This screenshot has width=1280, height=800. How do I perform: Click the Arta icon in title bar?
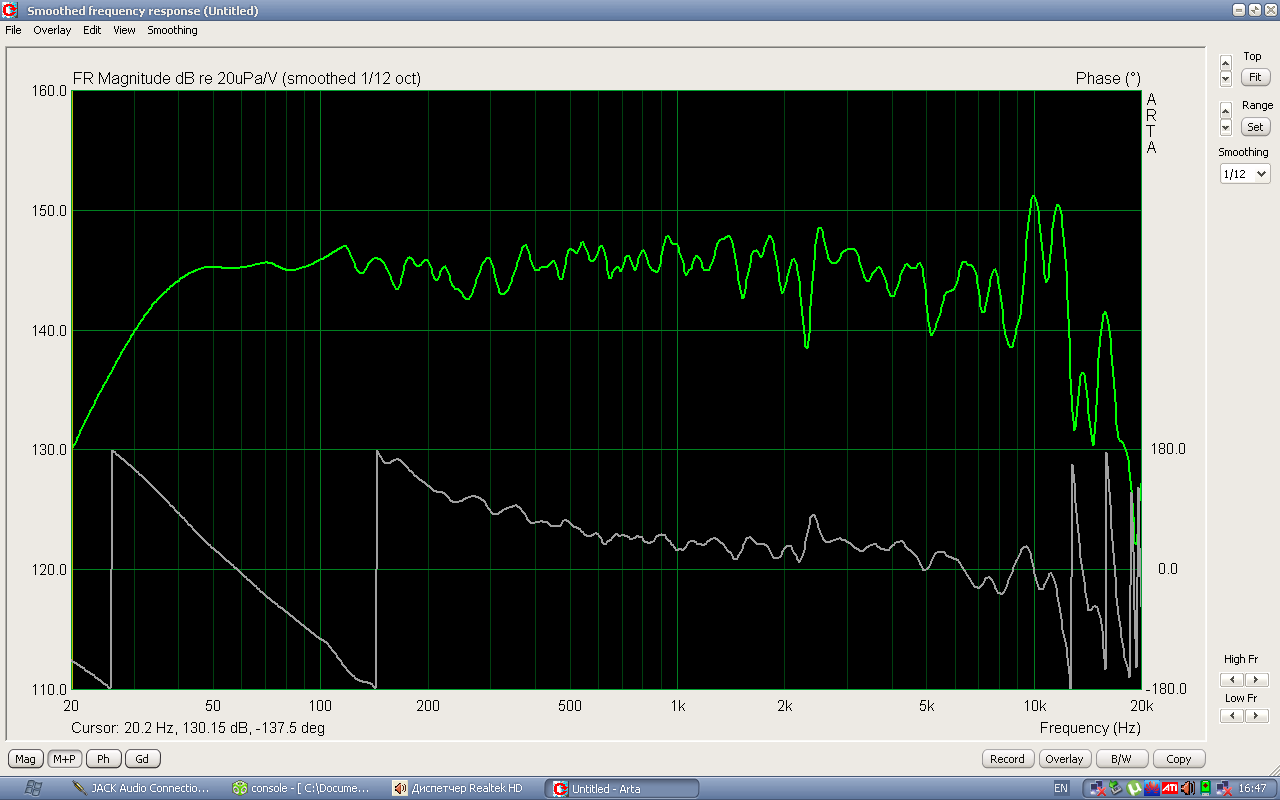click(x=11, y=10)
